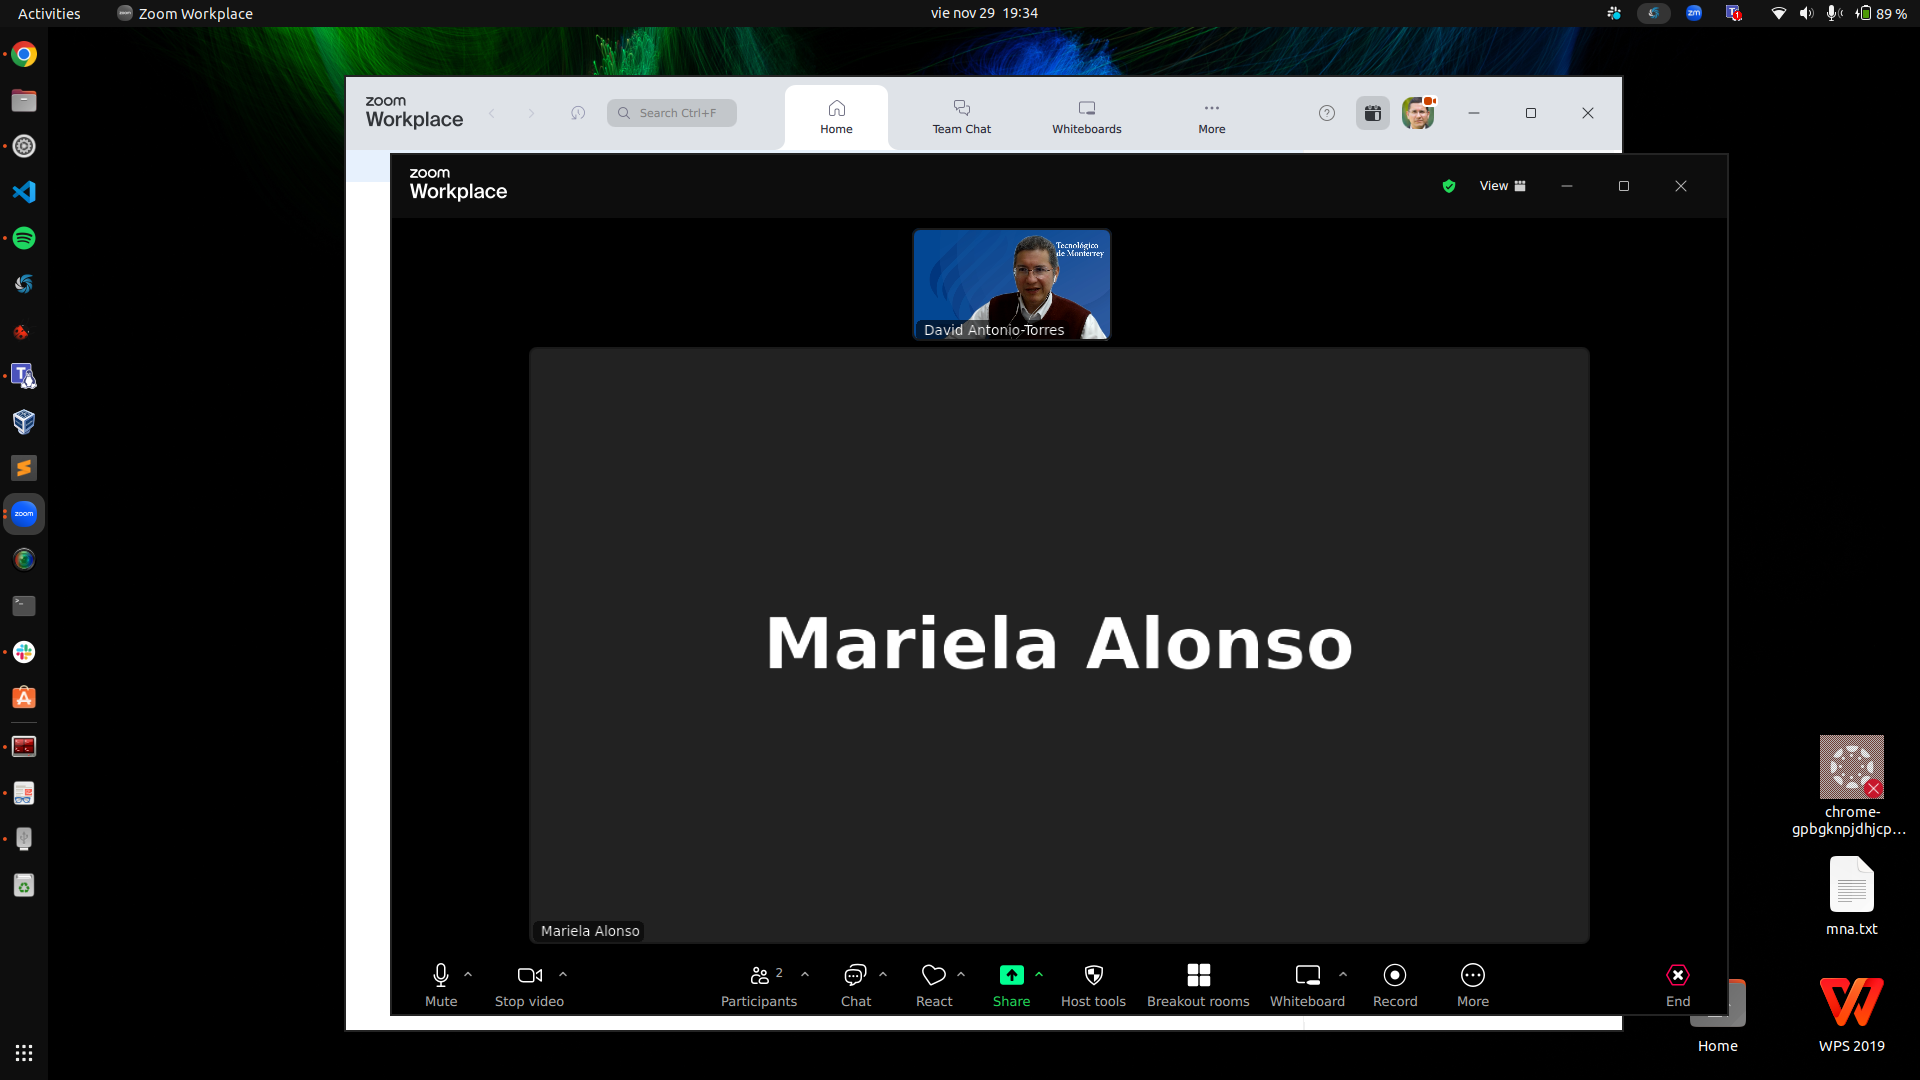Viewport: 1920px width, 1080px height.
Task: Expand the Share options chevron
Action: [1039, 974]
